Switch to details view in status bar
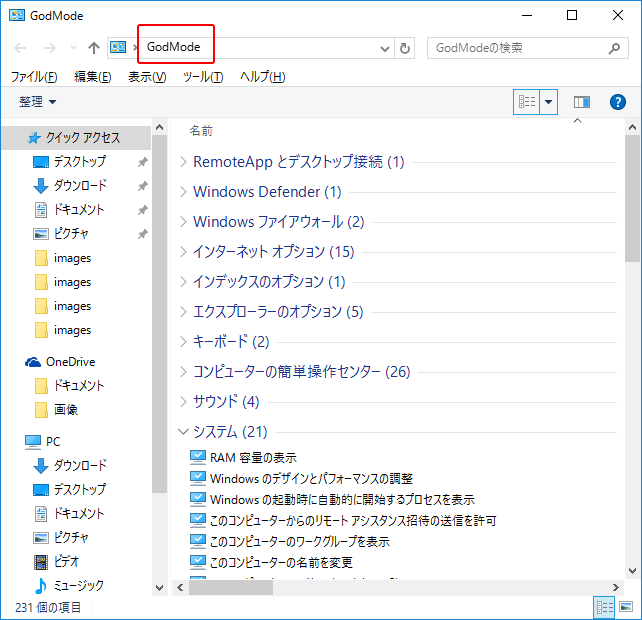This screenshot has height=620, width=642. (x=604, y=607)
